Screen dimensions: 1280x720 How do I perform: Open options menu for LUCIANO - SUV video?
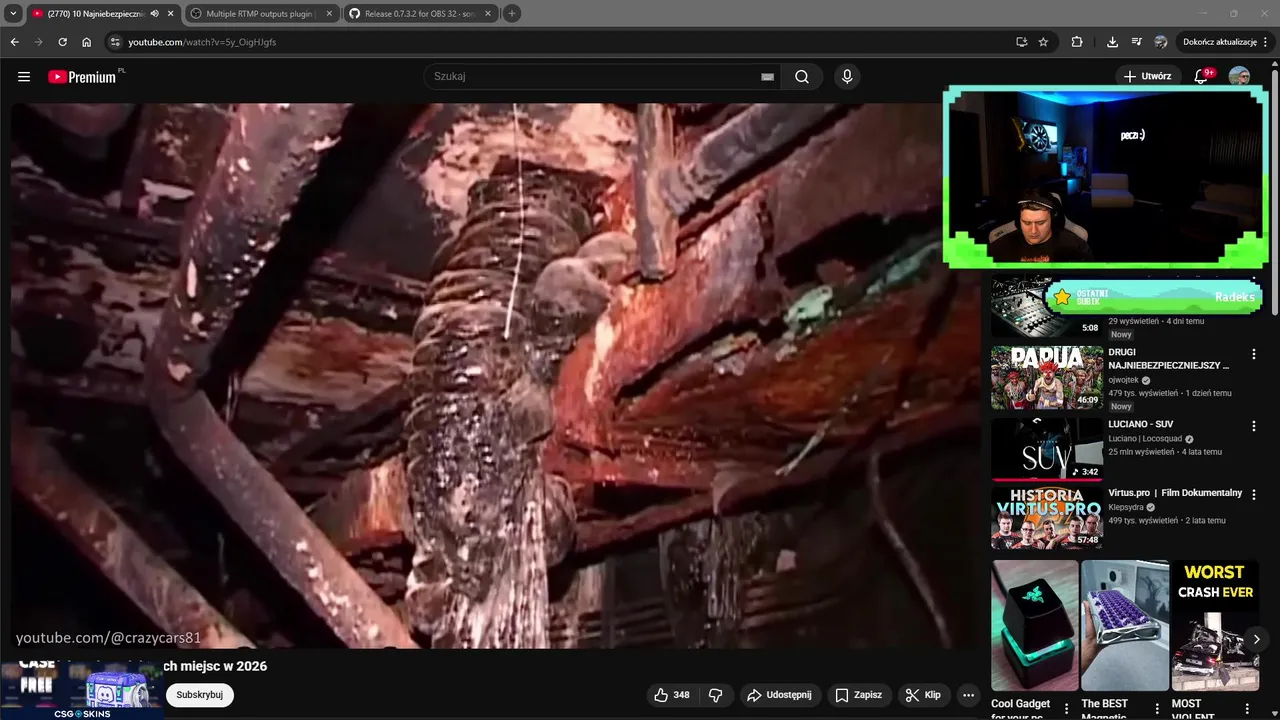tap(1254, 426)
